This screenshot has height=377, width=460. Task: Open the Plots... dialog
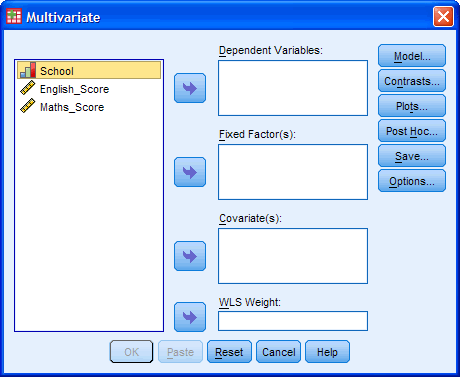pos(412,106)
